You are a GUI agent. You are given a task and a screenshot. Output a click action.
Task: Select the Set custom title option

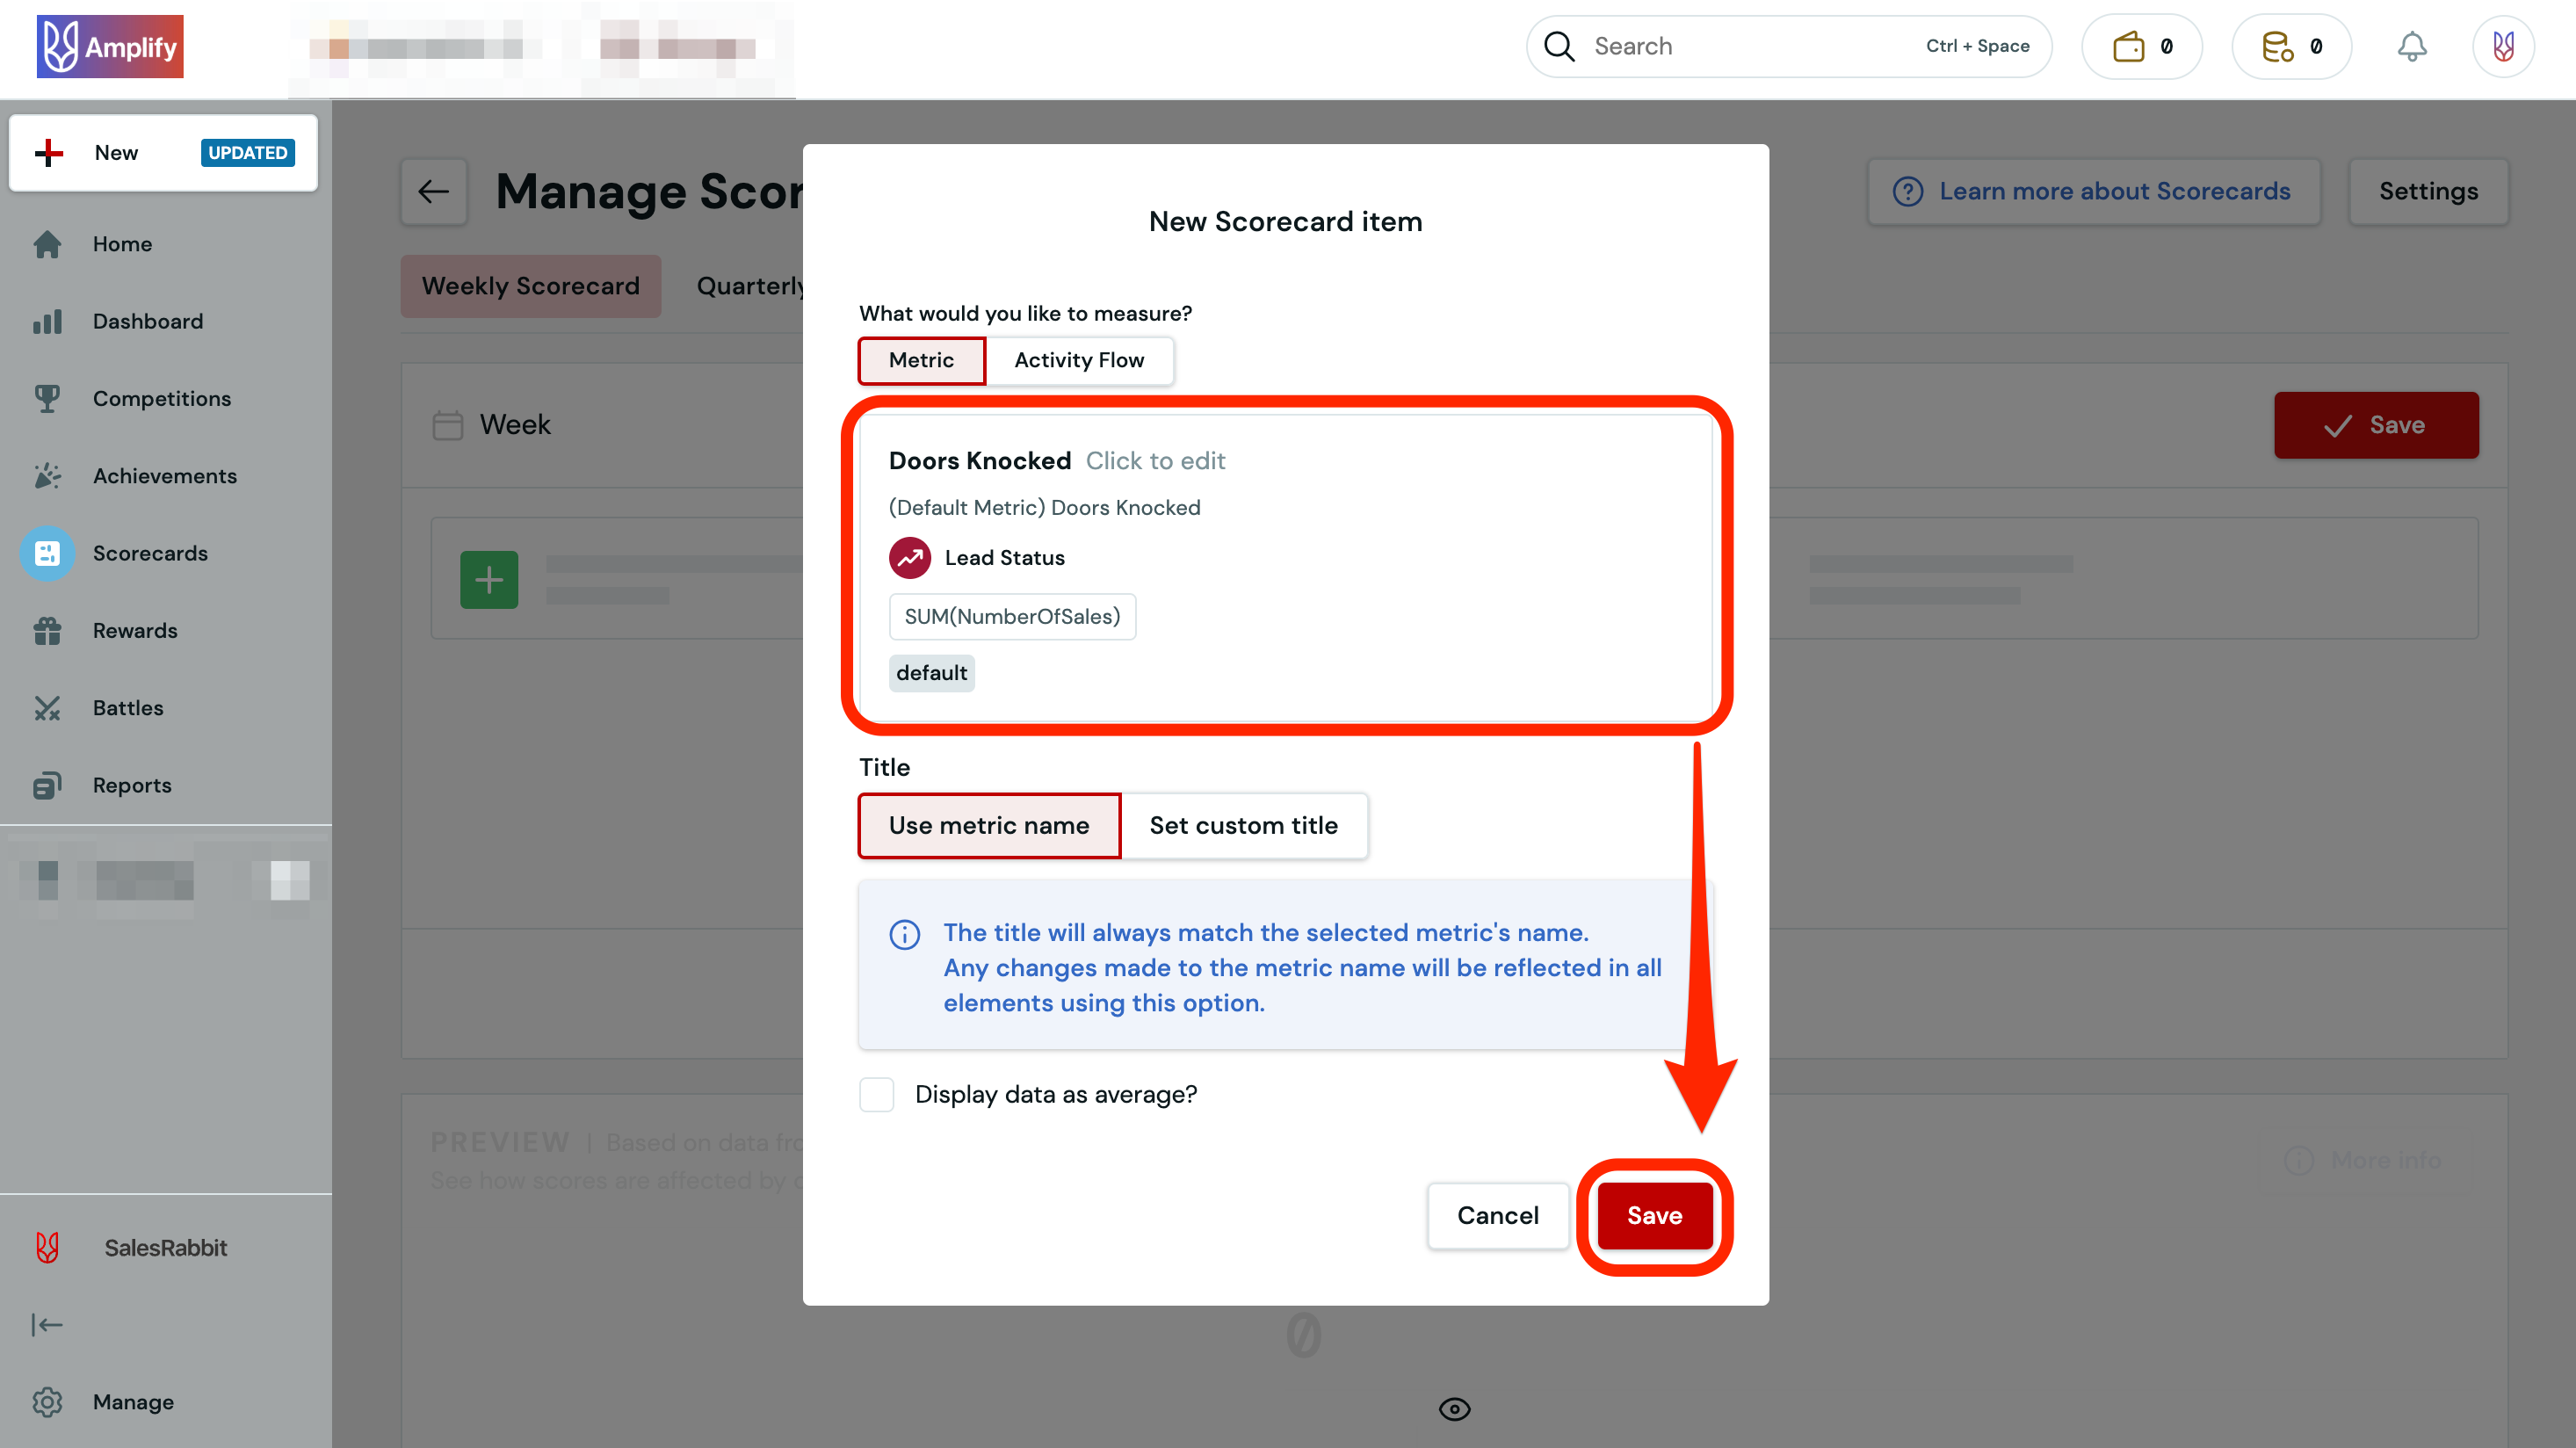tap(1243, 825)
